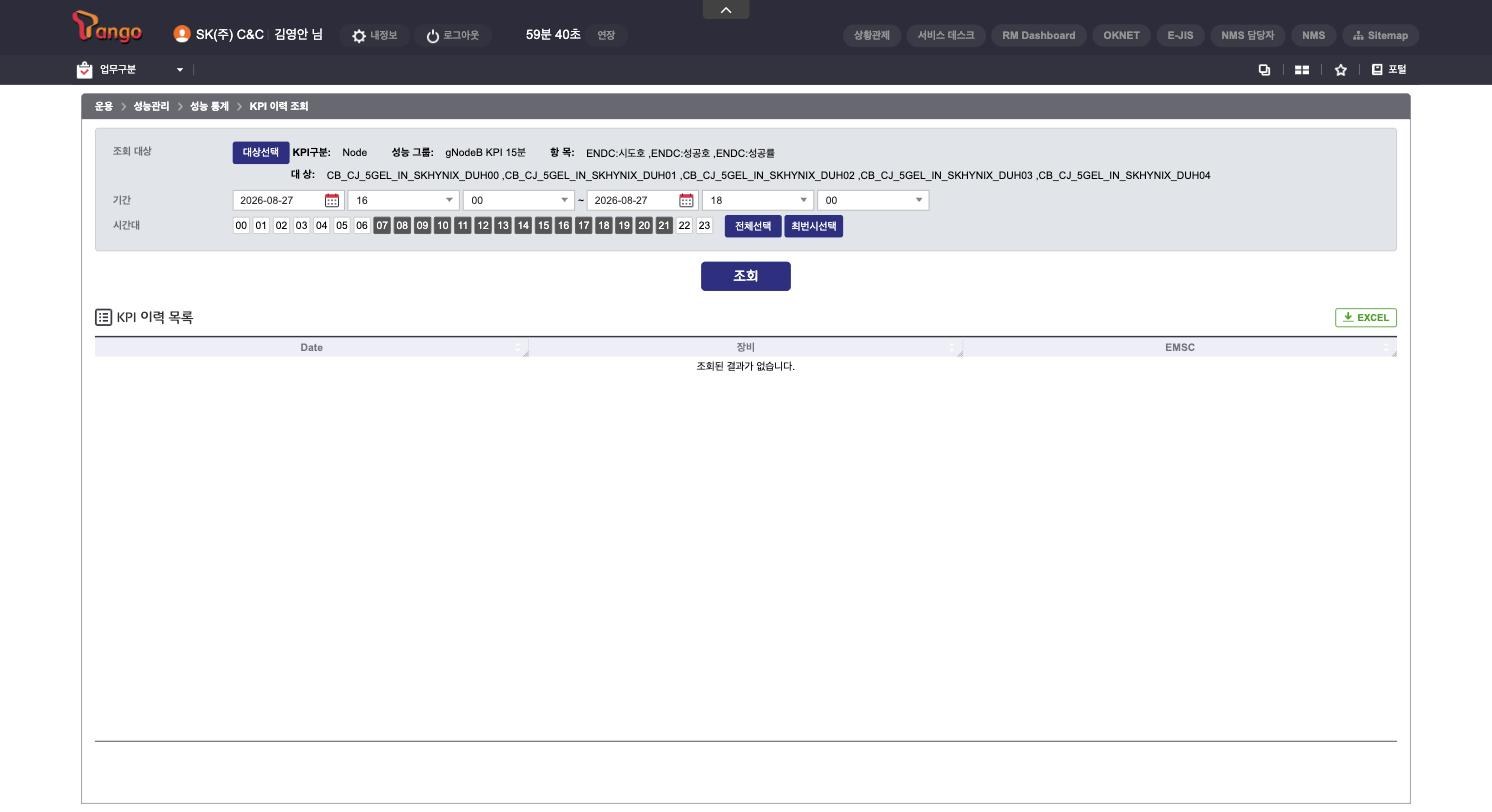The height and width of the screenshot is (812, 1492).
Task: Open the 포털 portal link
Action: (1389, 70)
